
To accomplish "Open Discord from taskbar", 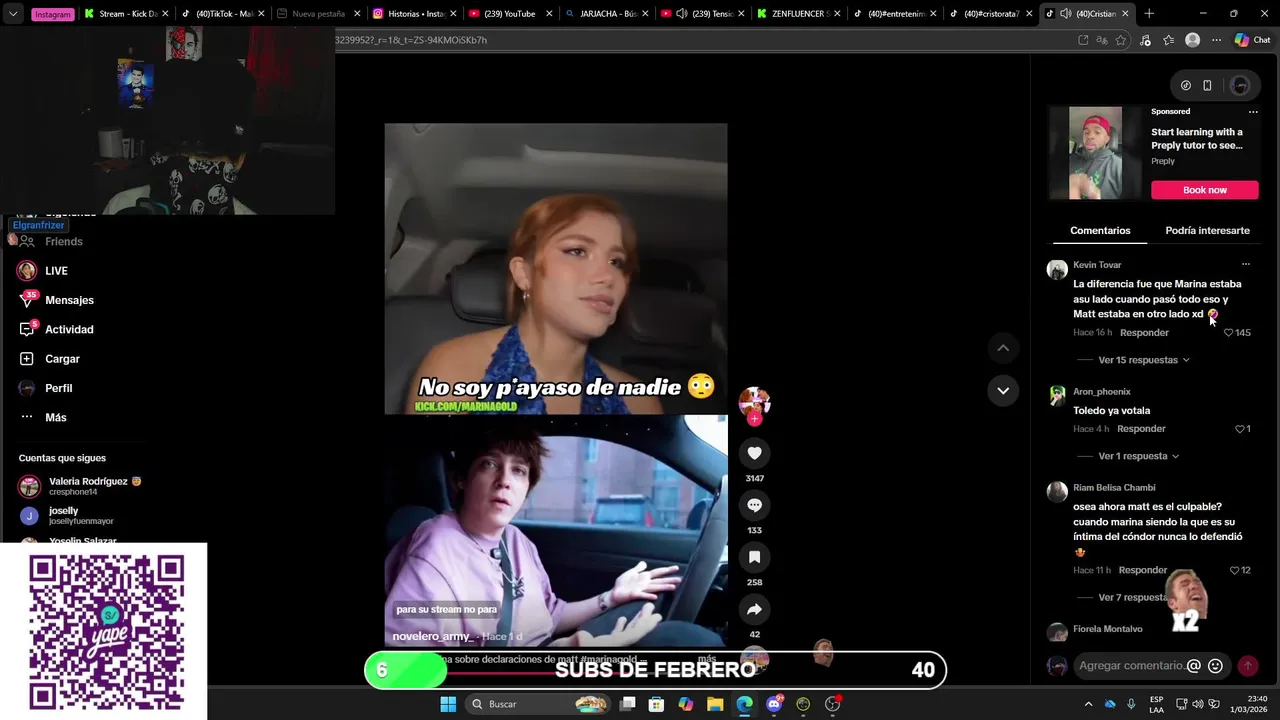I will click(x=774, y=704).
